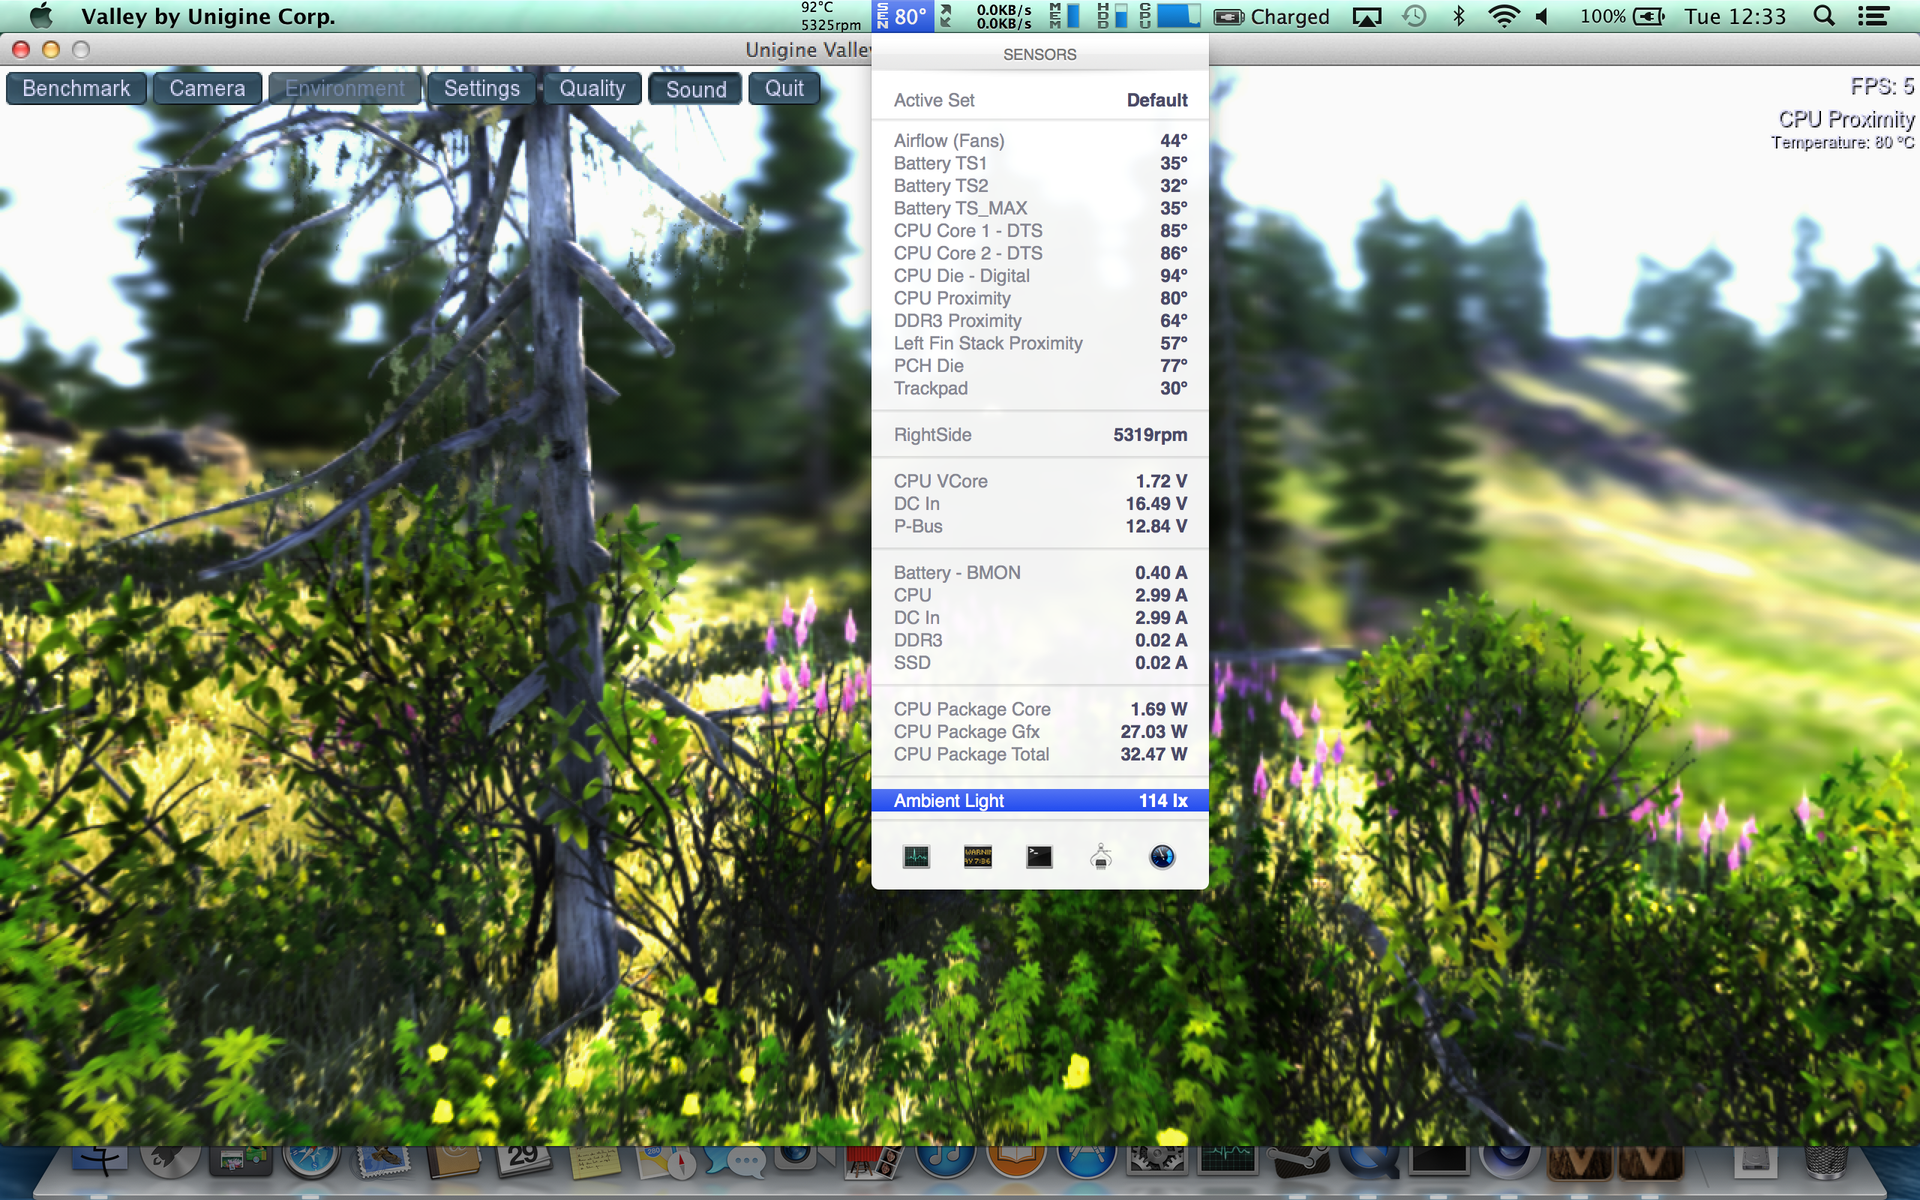This screenshot has height=1200, width=1920.
Task: Open the Time Machine menu bar icon
Action: click(x=1413, y=16)
